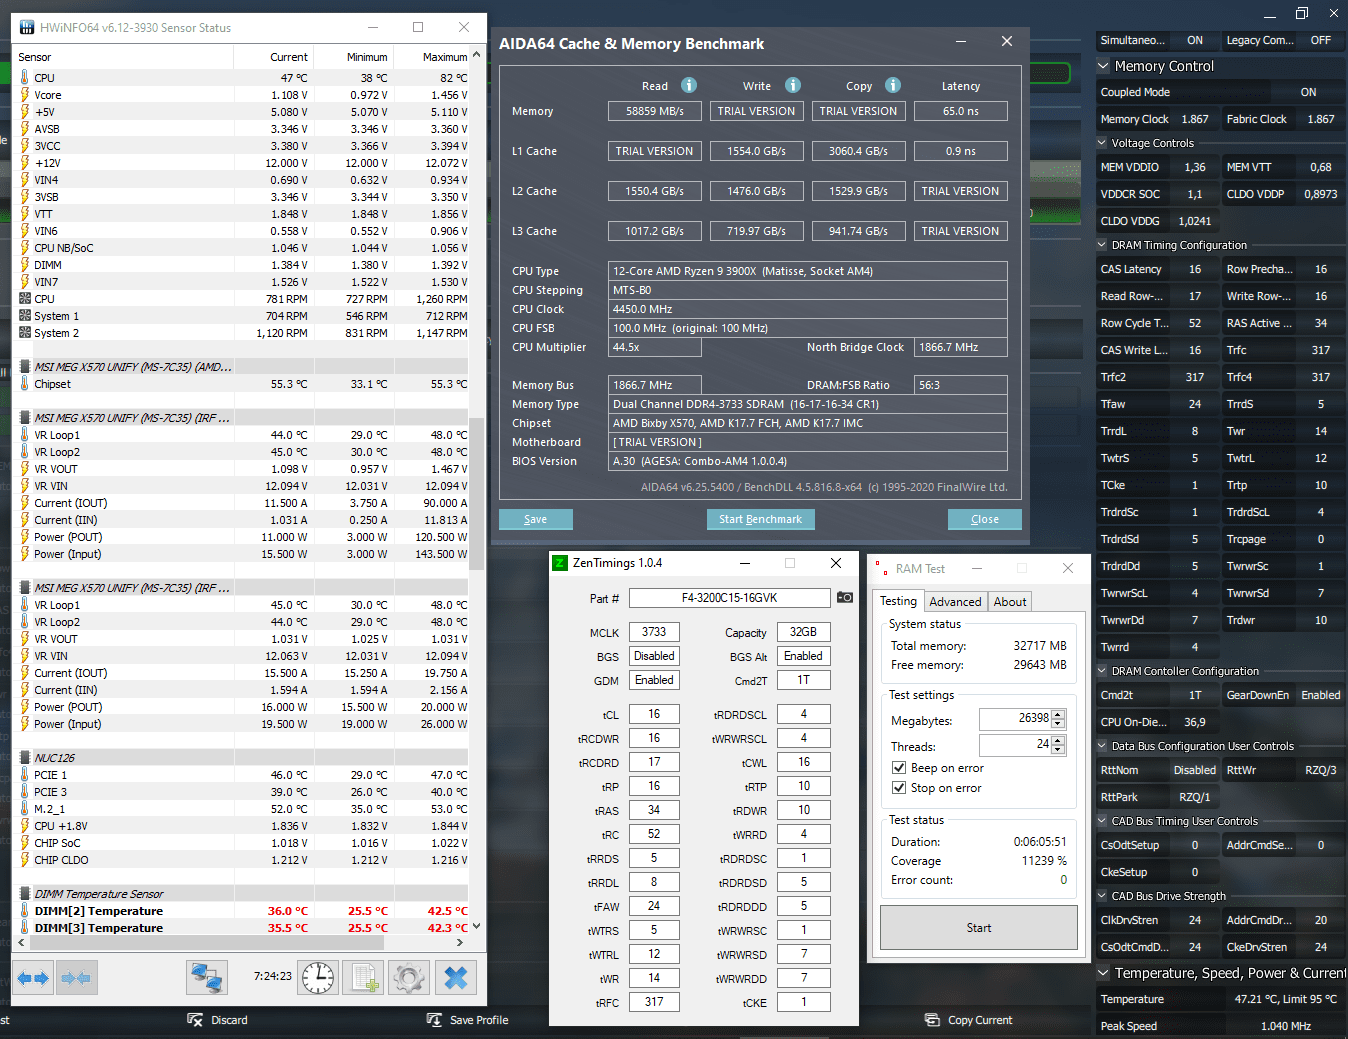Toggle Legacy Compatibility OFF switch
The height and width of the screenshot is (1039, 1348).
click(1321, 40)
